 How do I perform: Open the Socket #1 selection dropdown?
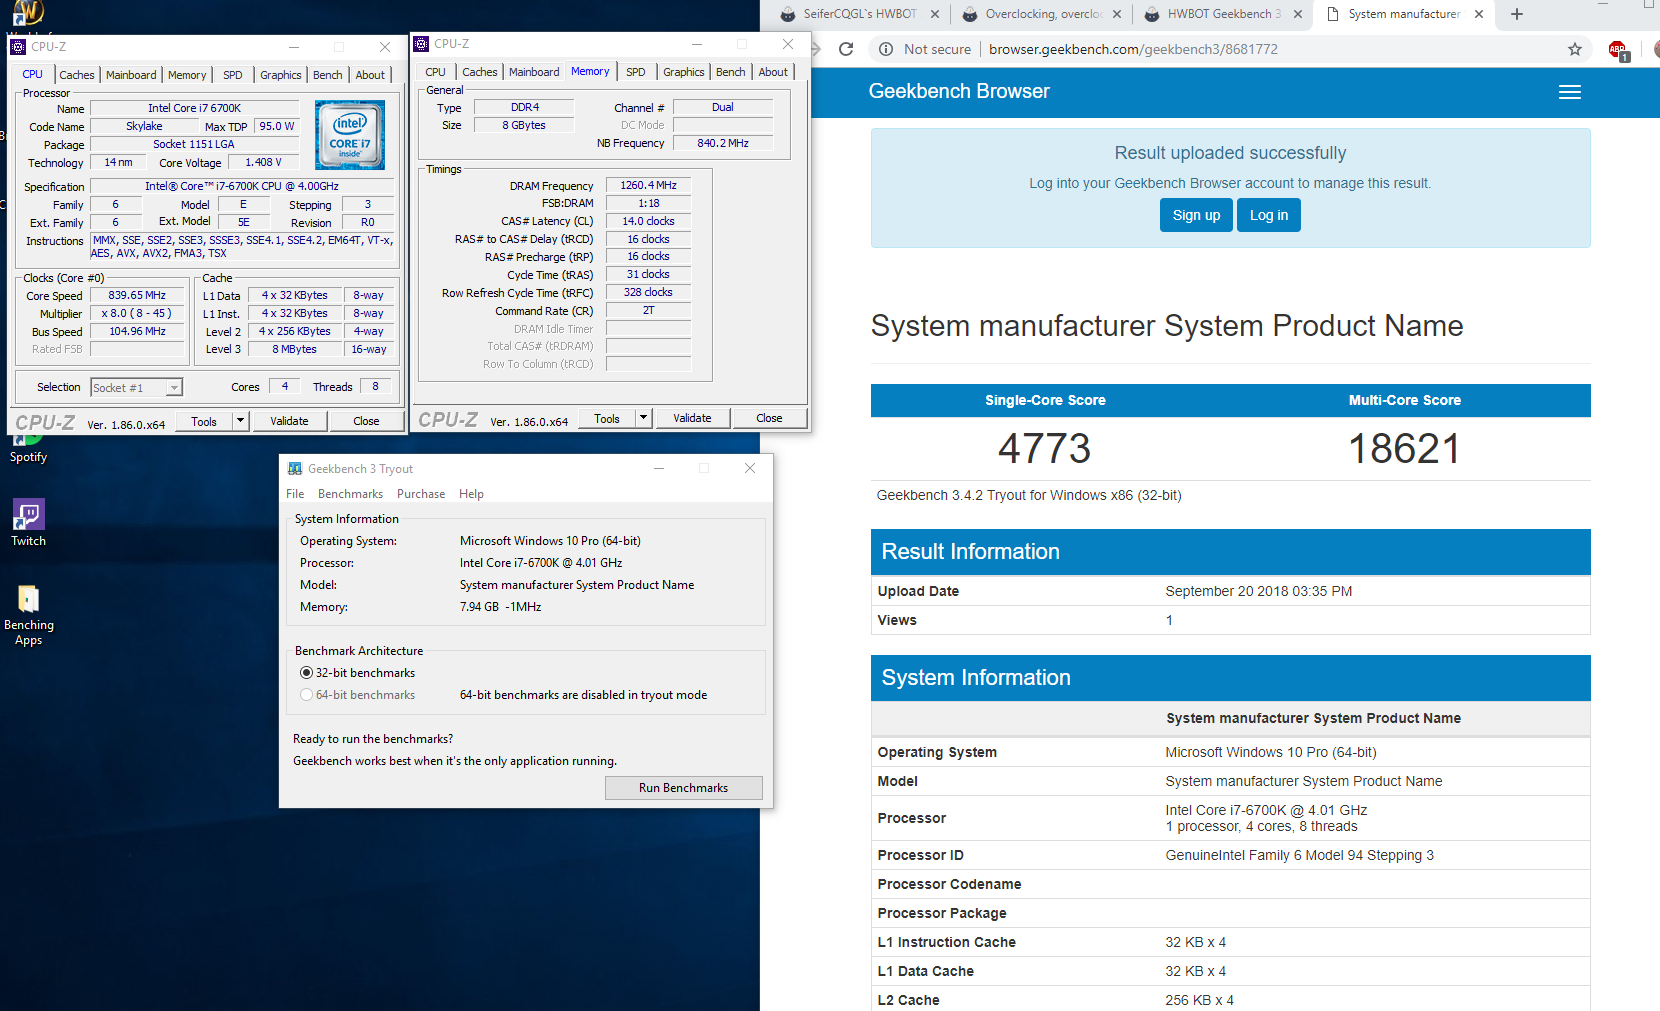coord(137,388)
